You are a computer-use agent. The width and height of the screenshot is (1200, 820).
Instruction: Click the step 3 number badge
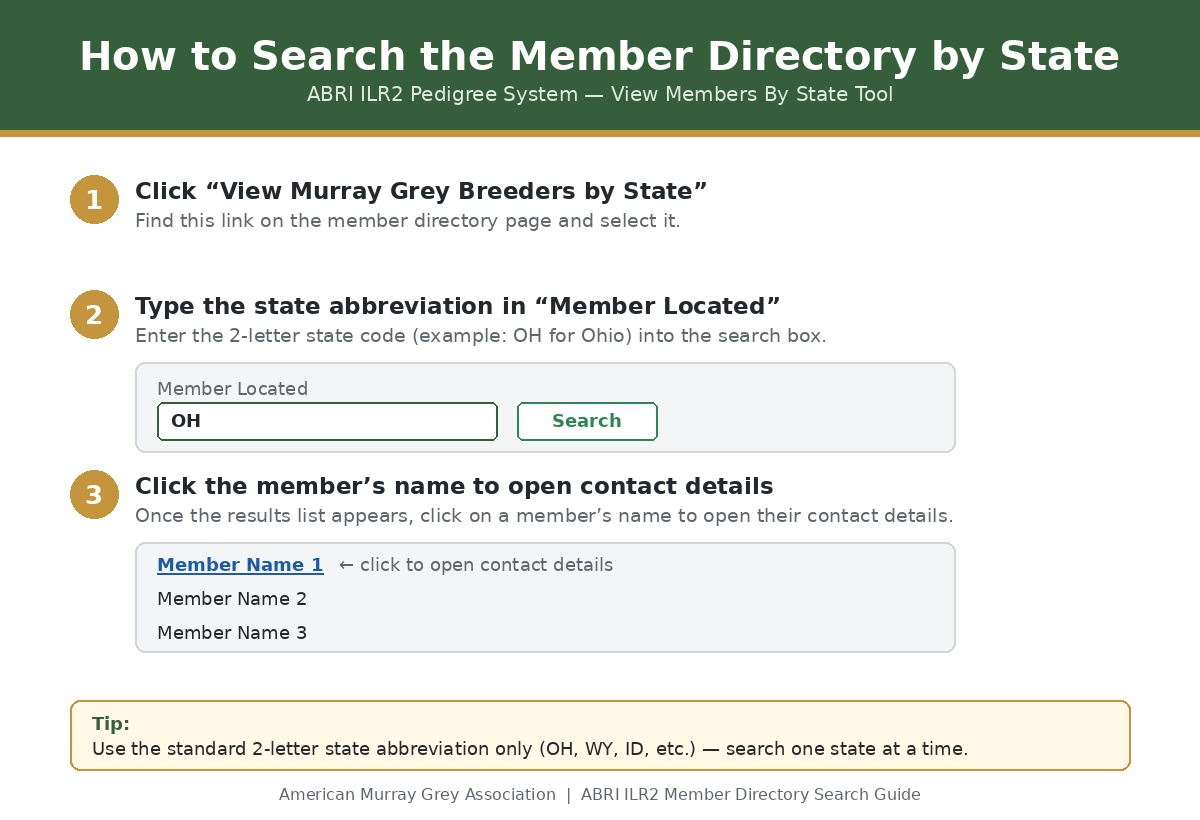(x=94, y=495)
